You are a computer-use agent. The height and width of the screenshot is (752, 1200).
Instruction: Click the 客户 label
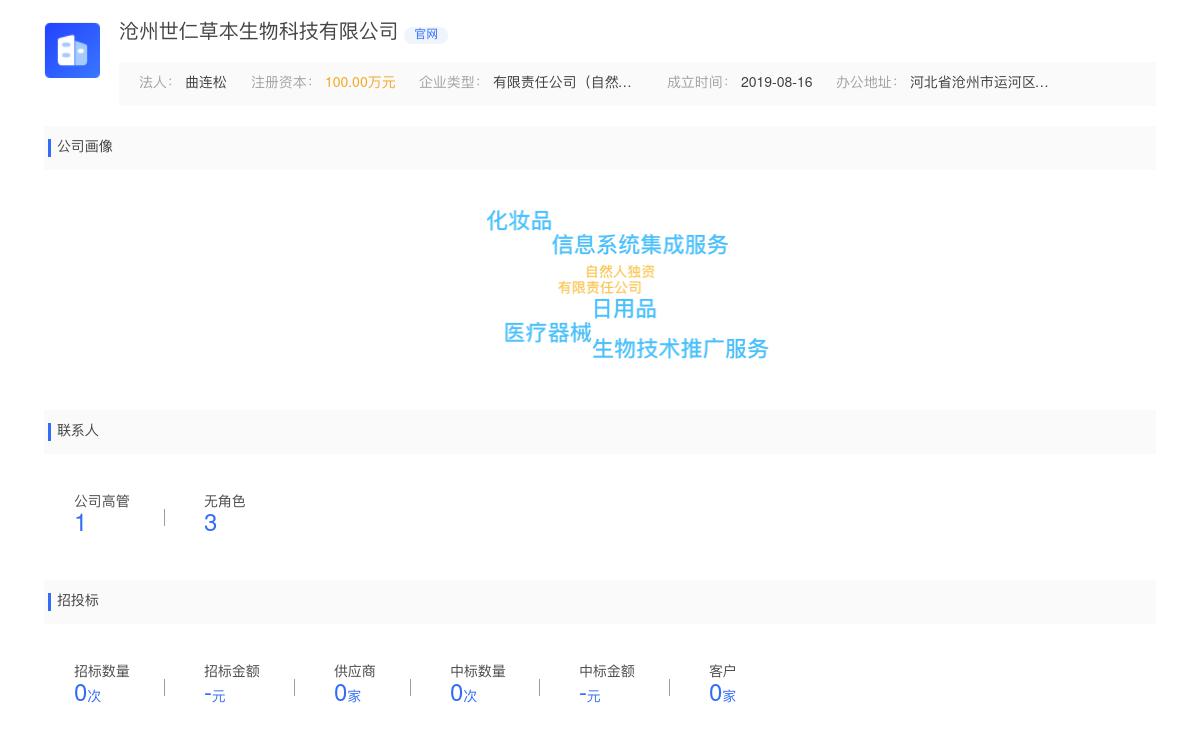pyautogui.click(x=722, y=672)
